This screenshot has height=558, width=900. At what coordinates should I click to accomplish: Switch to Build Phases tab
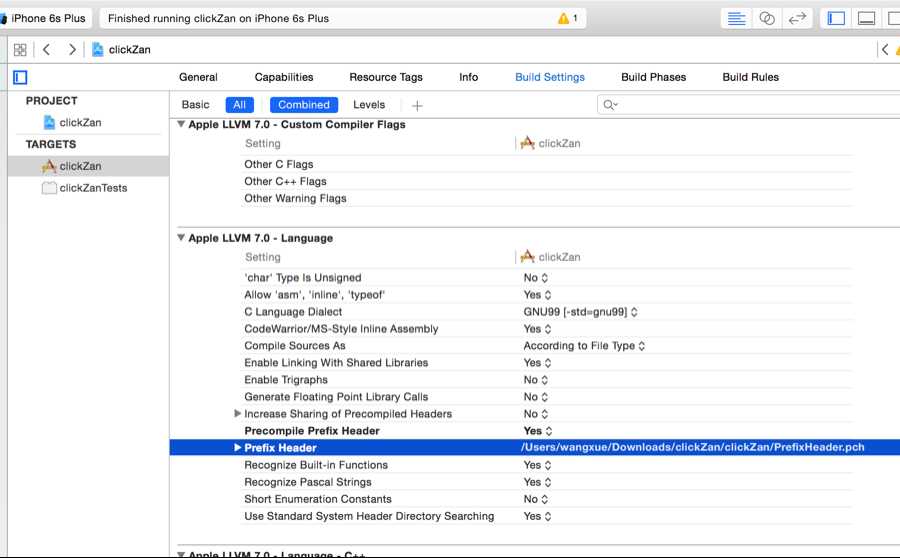[653, 77]
